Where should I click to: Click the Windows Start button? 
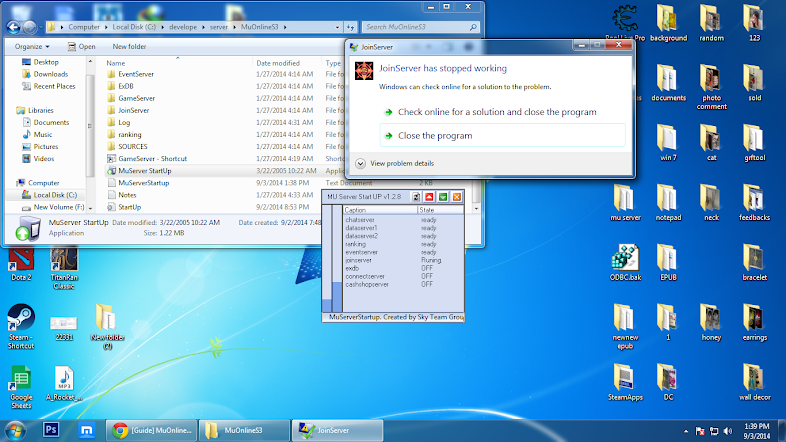click(x=15, y=430)
